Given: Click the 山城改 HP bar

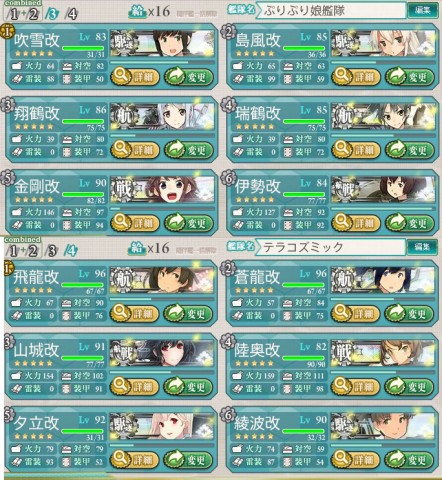Looking at the screenshot, I should 83,359.
